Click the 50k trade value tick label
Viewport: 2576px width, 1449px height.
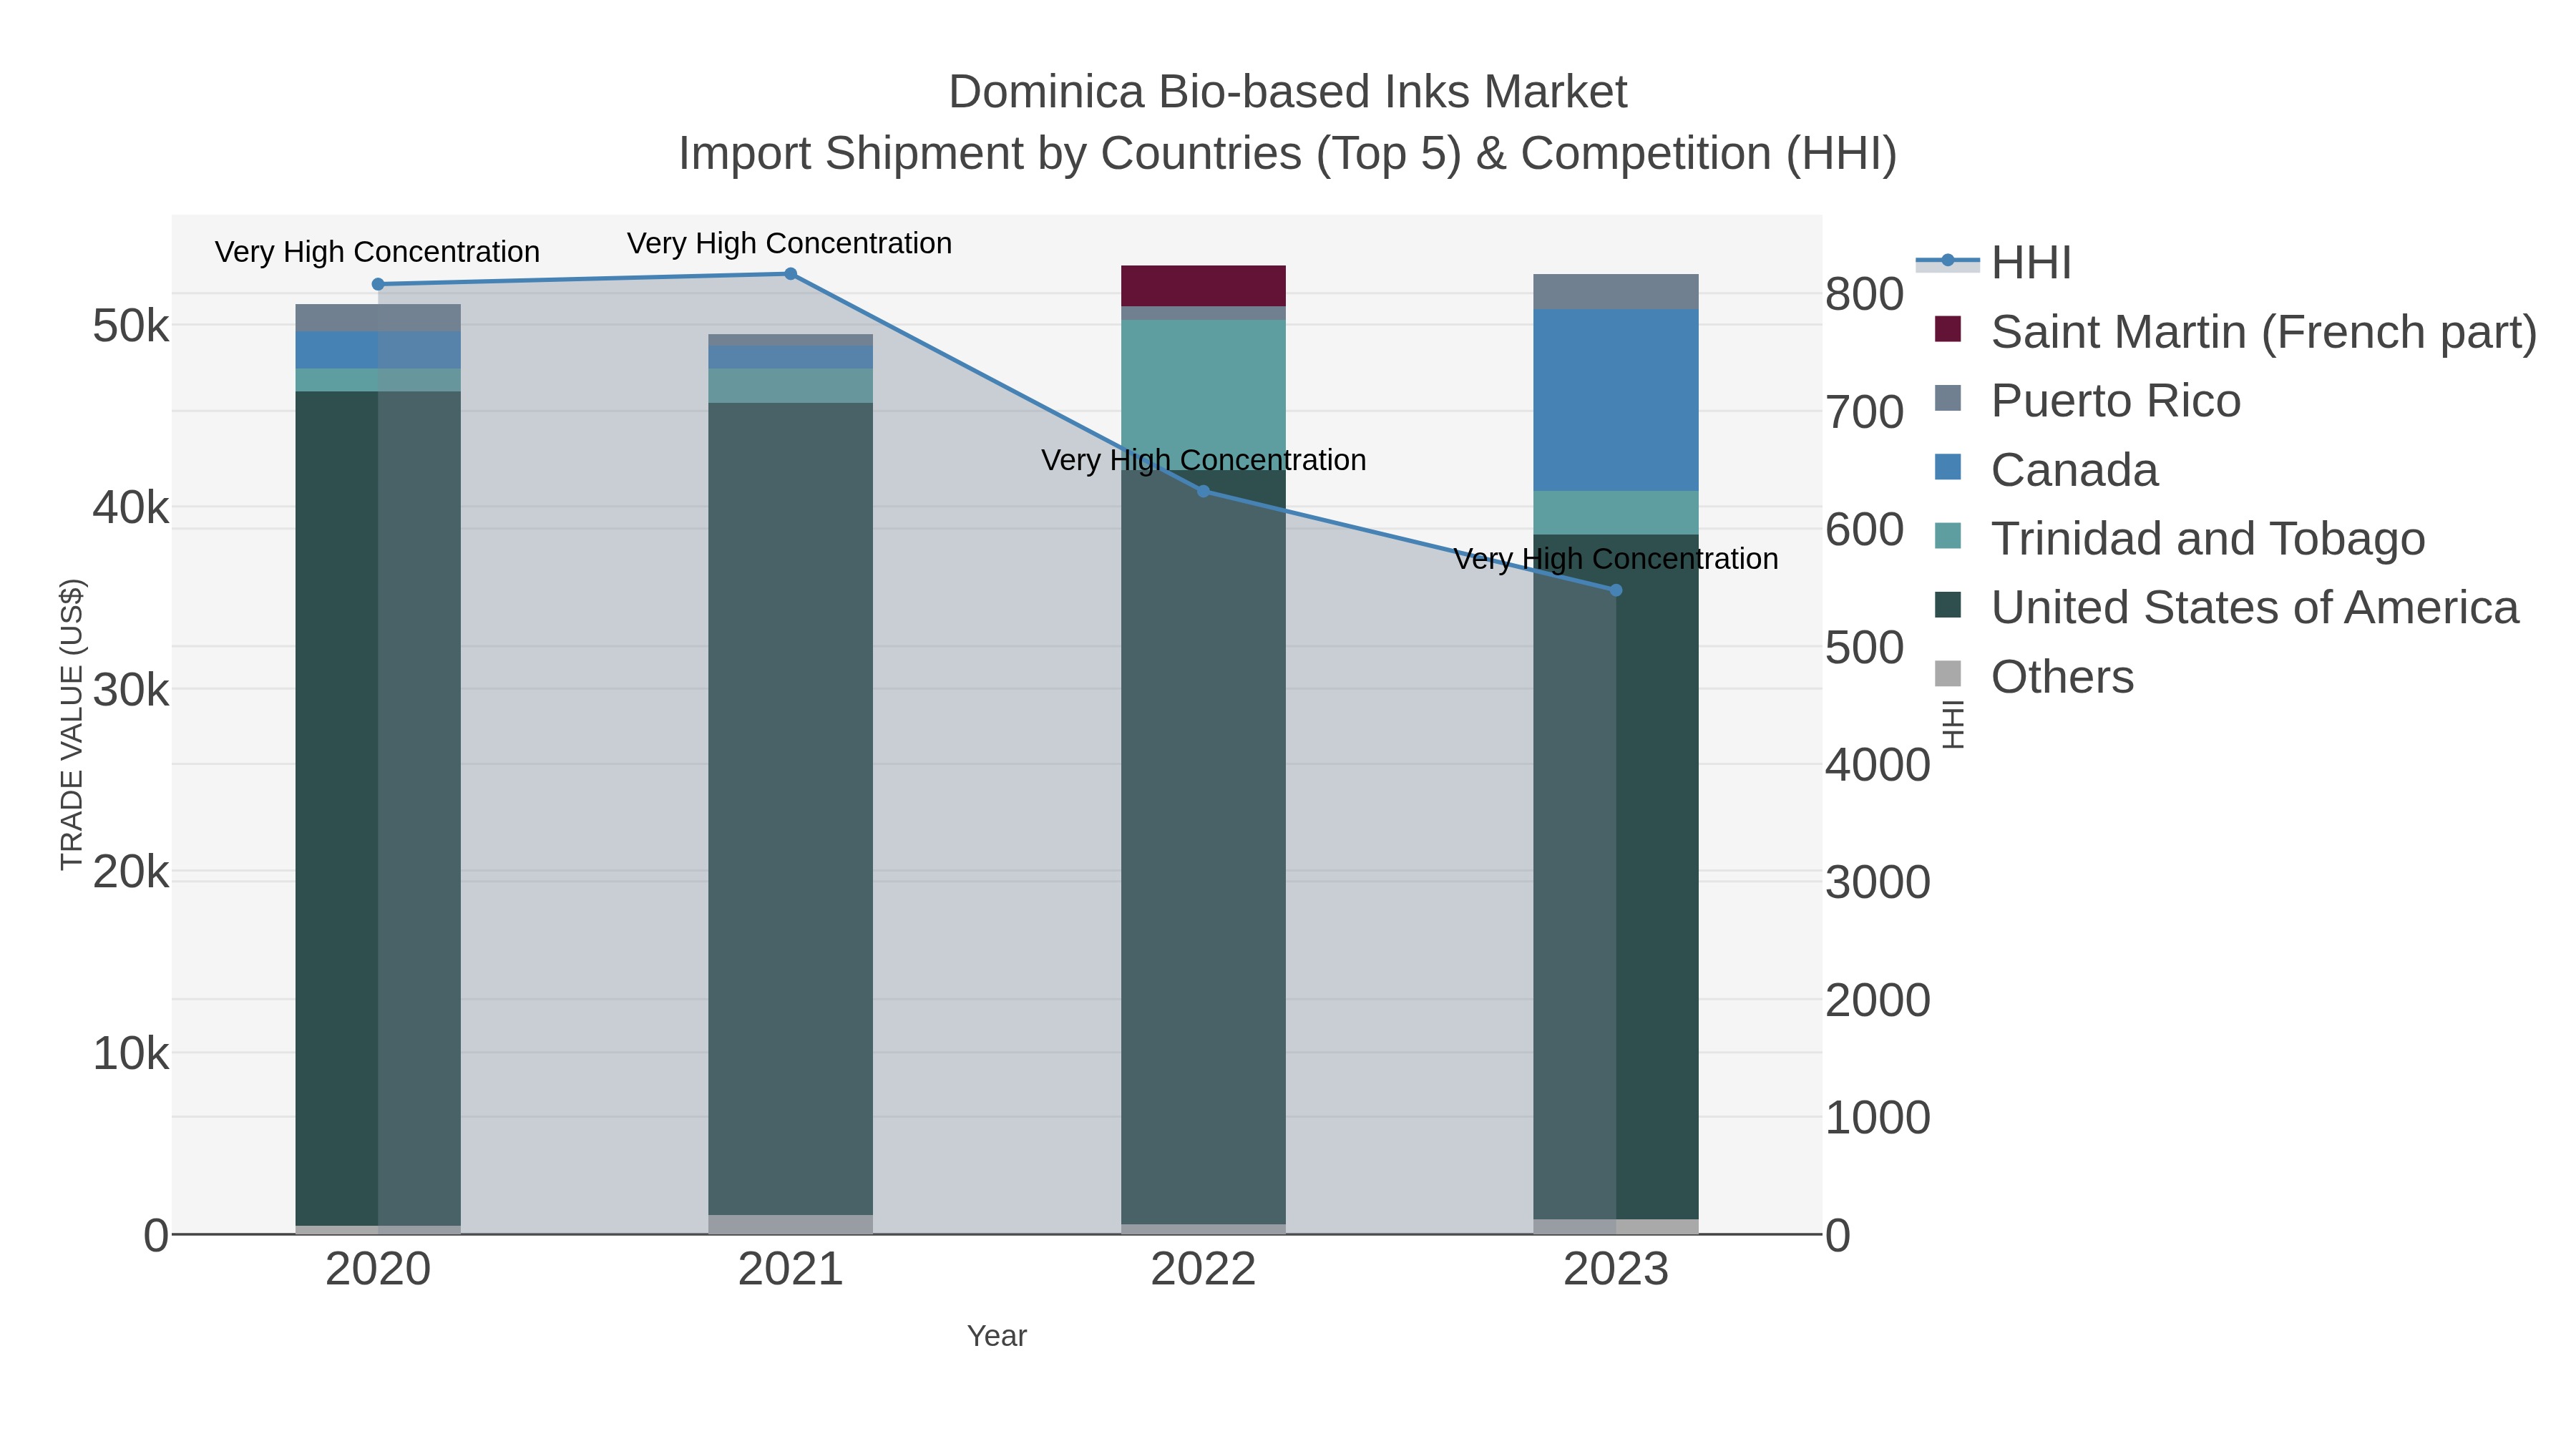pos(131,326)
